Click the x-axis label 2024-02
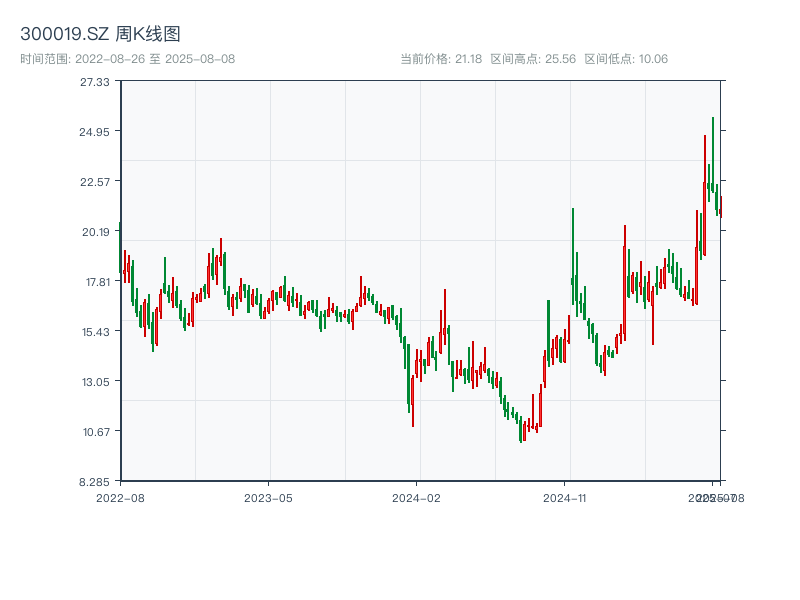The image size is (800, 600). click(416, 498)
